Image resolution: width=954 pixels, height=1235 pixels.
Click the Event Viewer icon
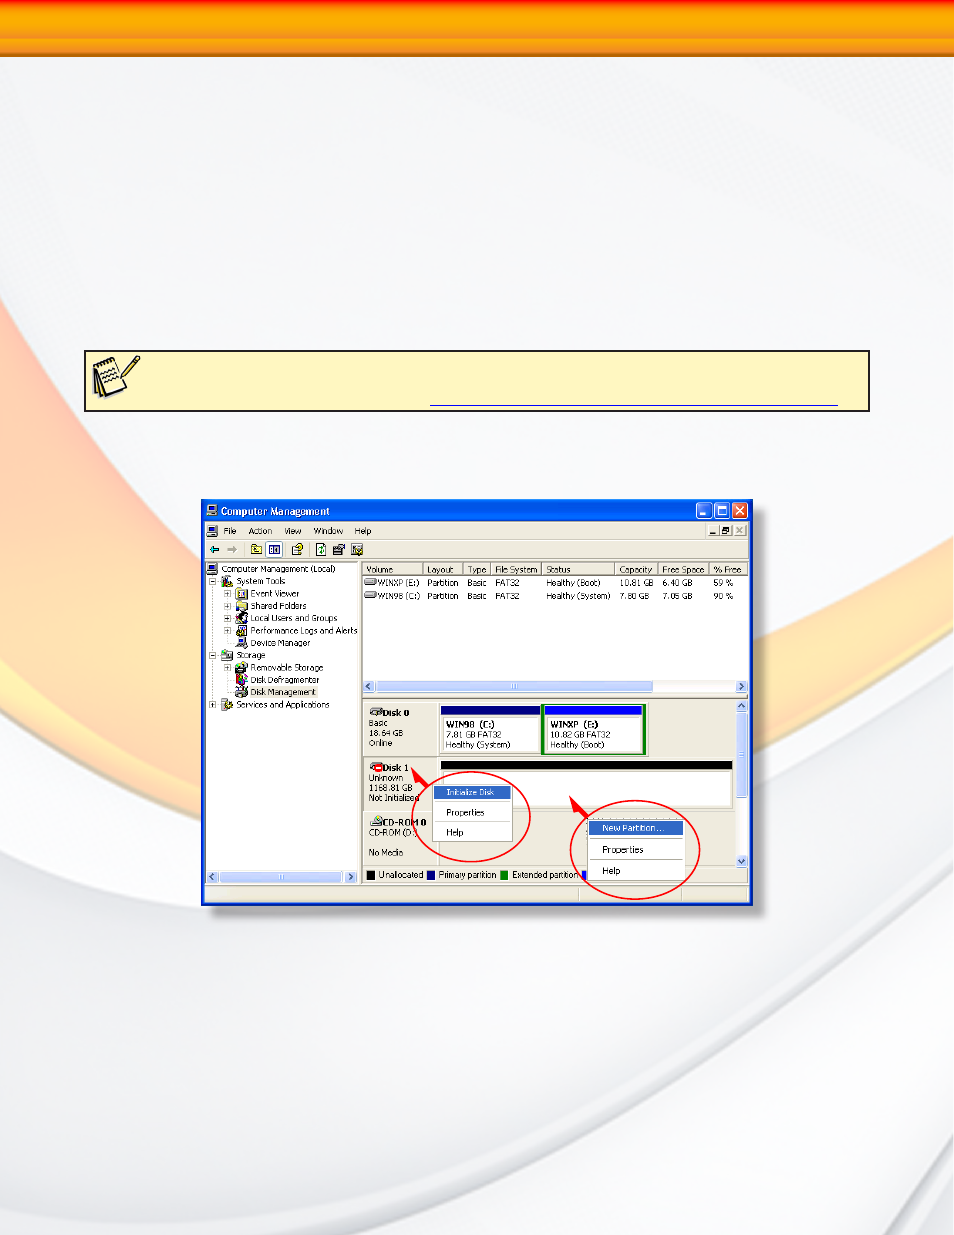[x=242, y=593]
